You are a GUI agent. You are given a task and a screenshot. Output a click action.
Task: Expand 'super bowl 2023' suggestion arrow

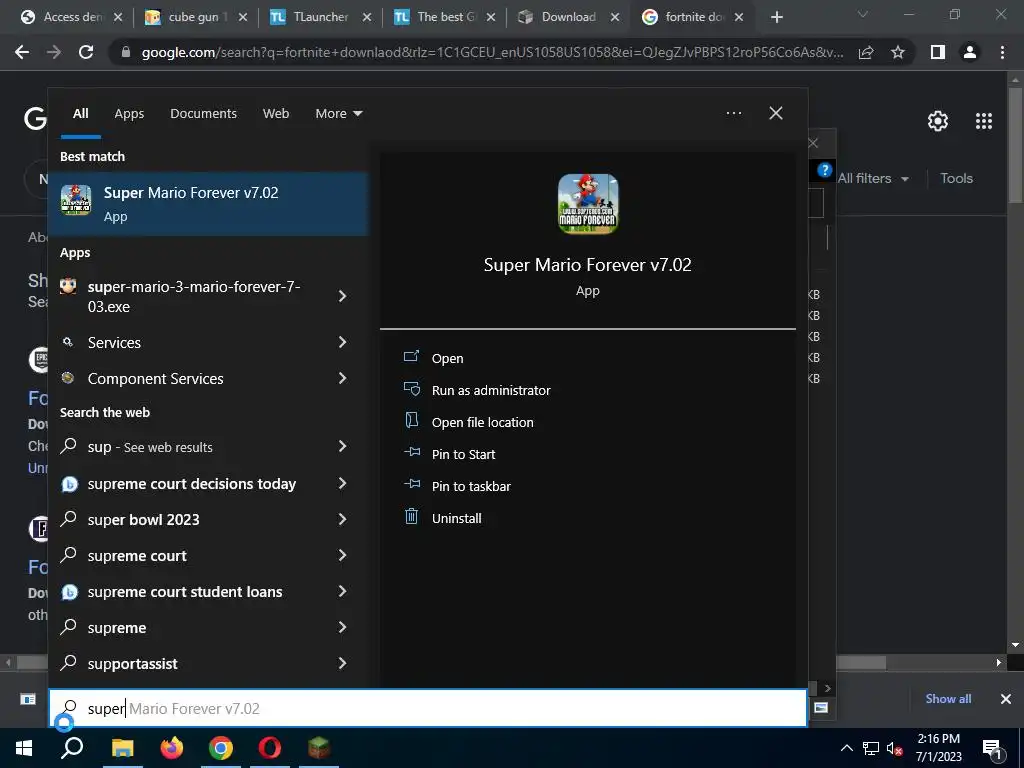pyautogui.click(x=342, y=519)
